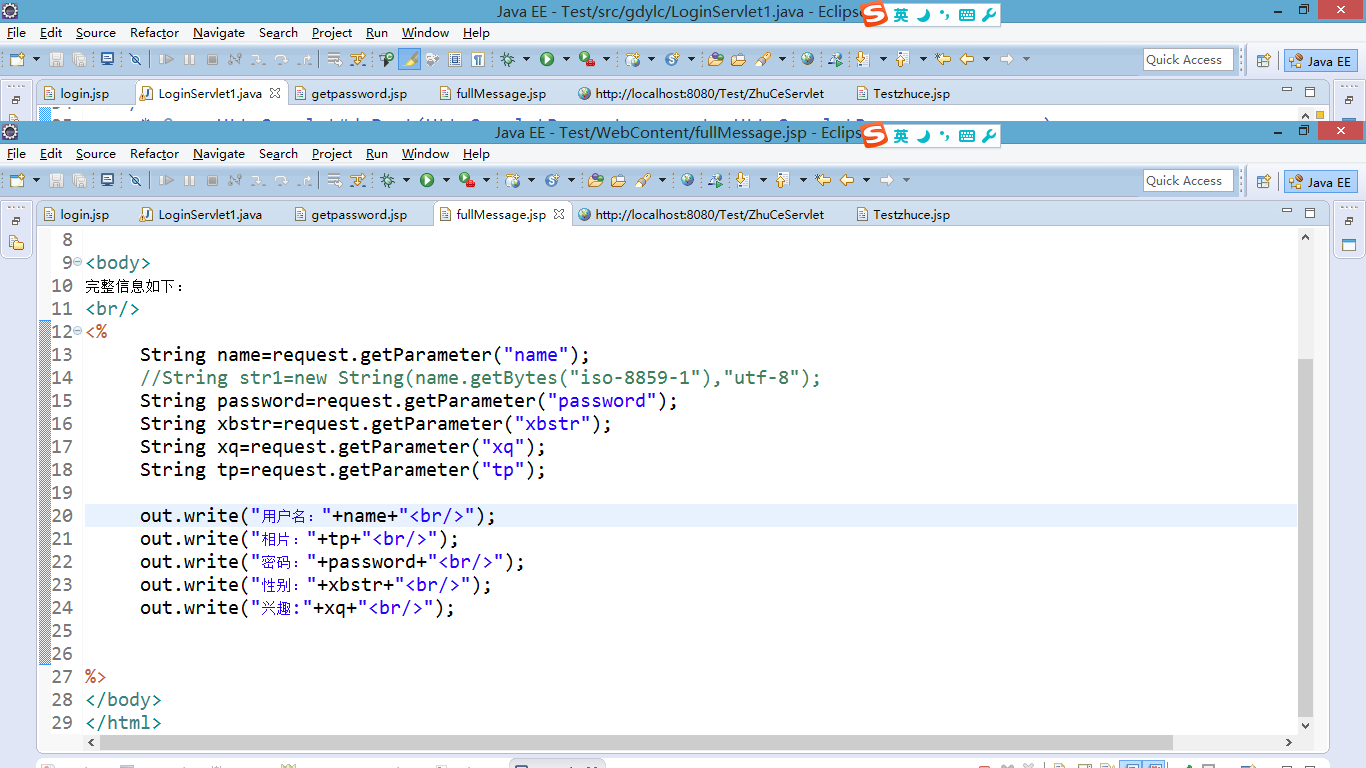Switch to fullMessage.jsp tab in LoginServlet1.java window

pyautogui.click(x=493, y=93)
